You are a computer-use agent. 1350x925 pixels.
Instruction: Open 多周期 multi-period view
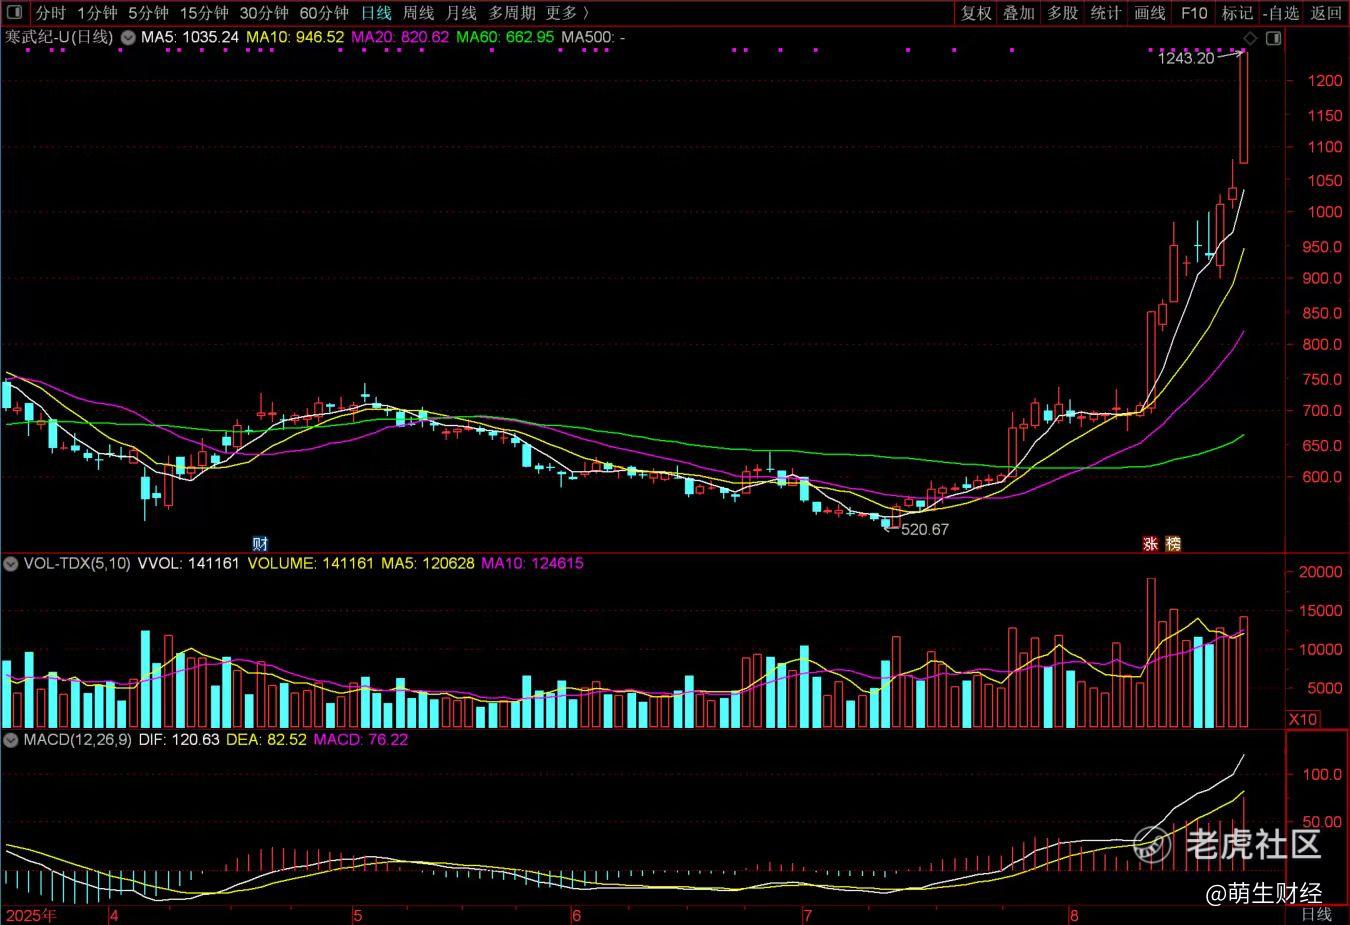coord(512,13)
